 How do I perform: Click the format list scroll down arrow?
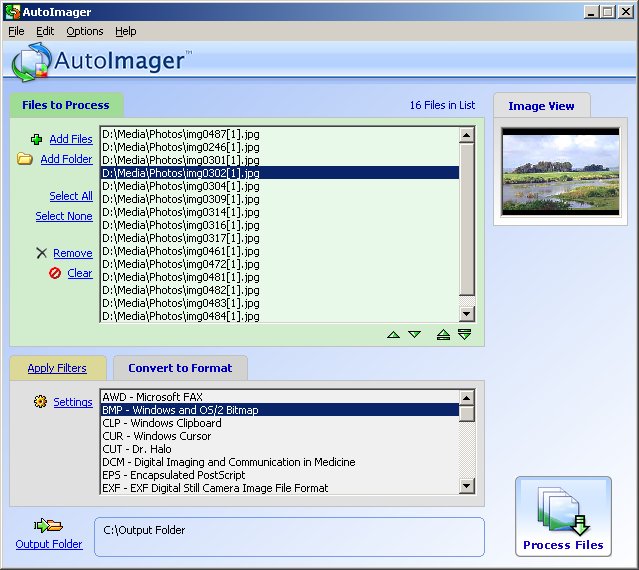coord(467,486)
